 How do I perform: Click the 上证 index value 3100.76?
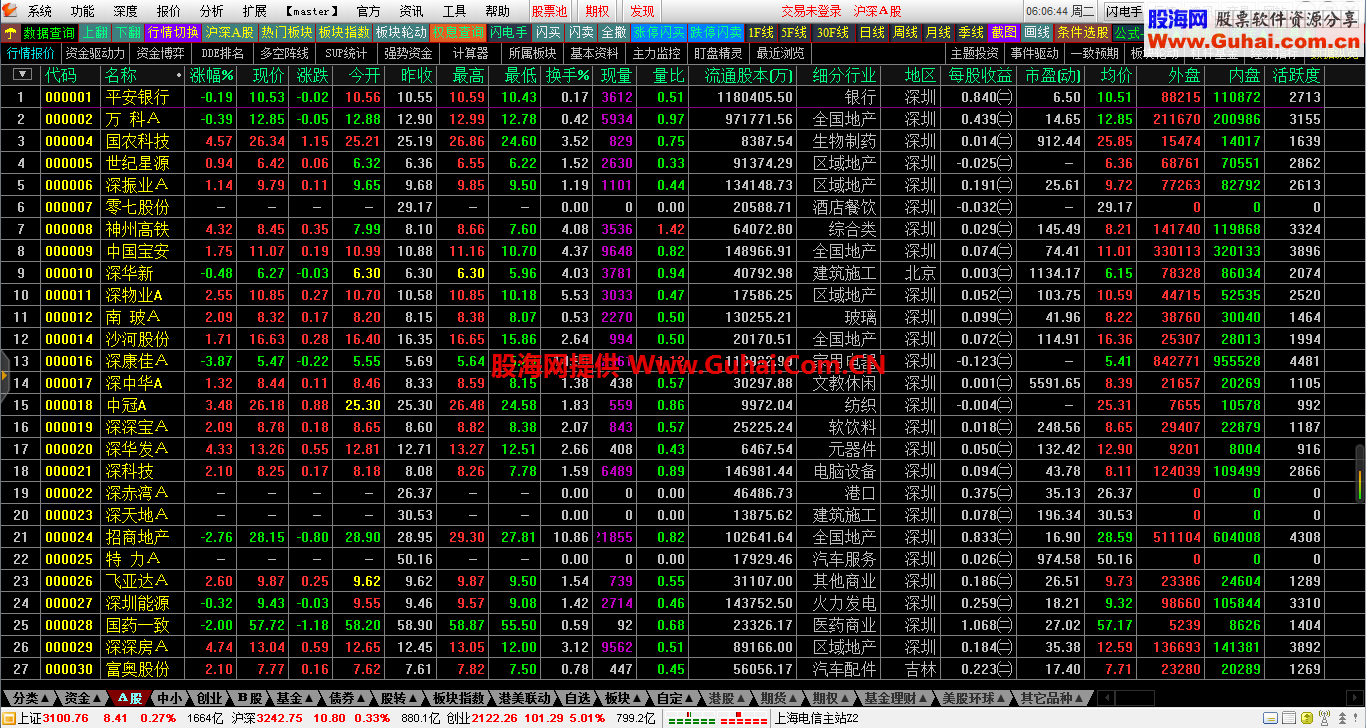point(67,718)
